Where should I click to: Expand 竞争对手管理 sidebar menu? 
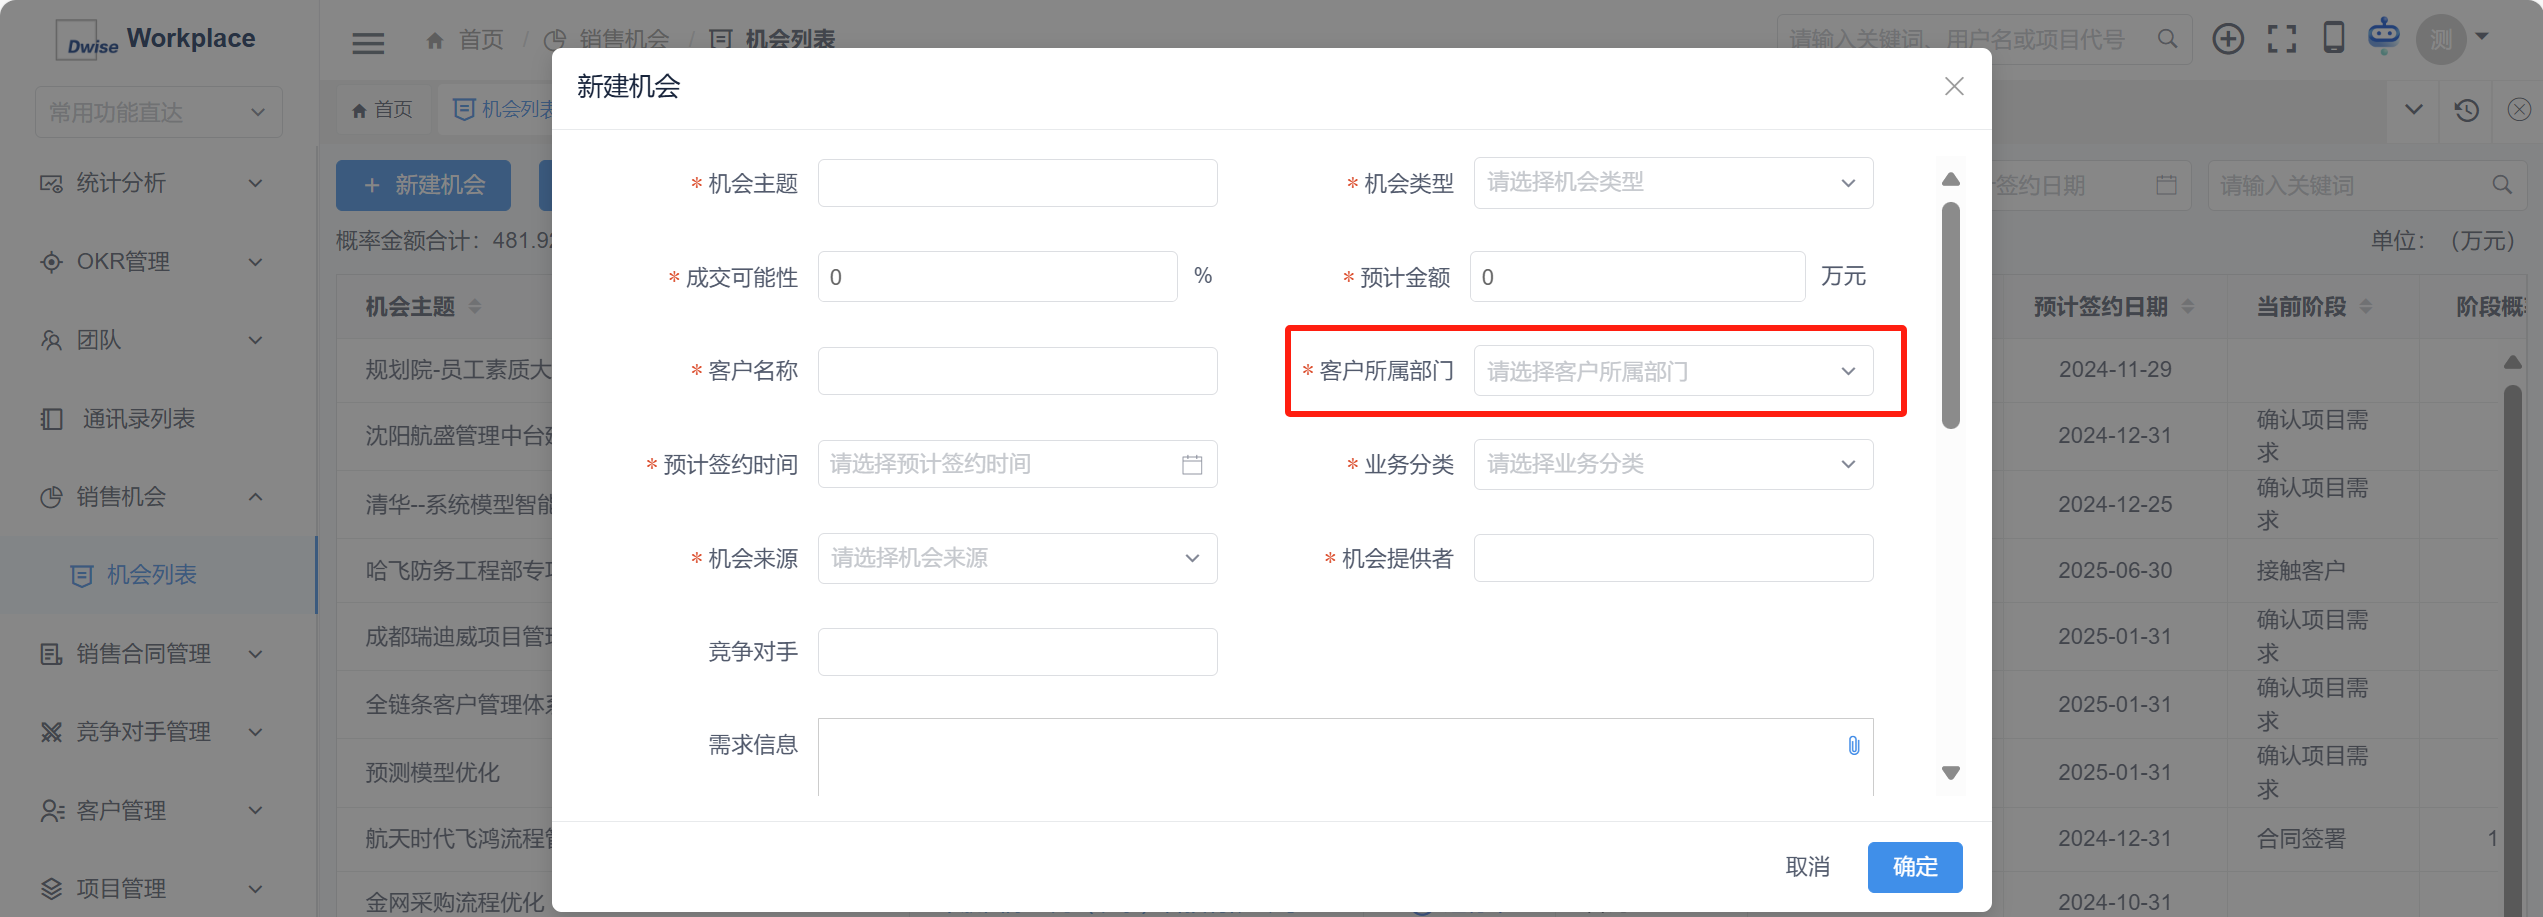click(158, 732)
